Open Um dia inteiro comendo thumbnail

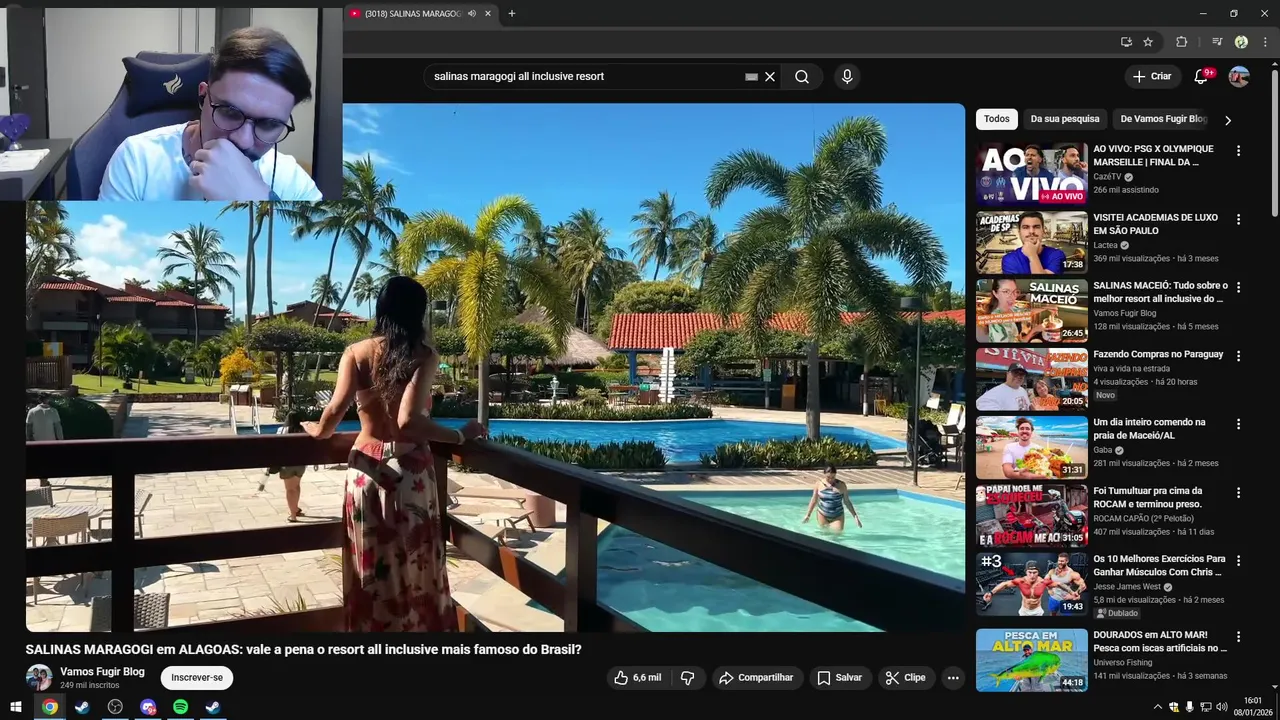click(1031, 447)
